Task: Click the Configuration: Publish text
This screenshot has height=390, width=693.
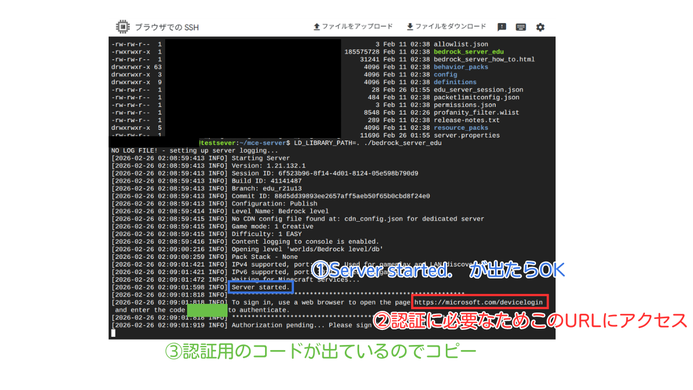Action: (x=274, y=203)
